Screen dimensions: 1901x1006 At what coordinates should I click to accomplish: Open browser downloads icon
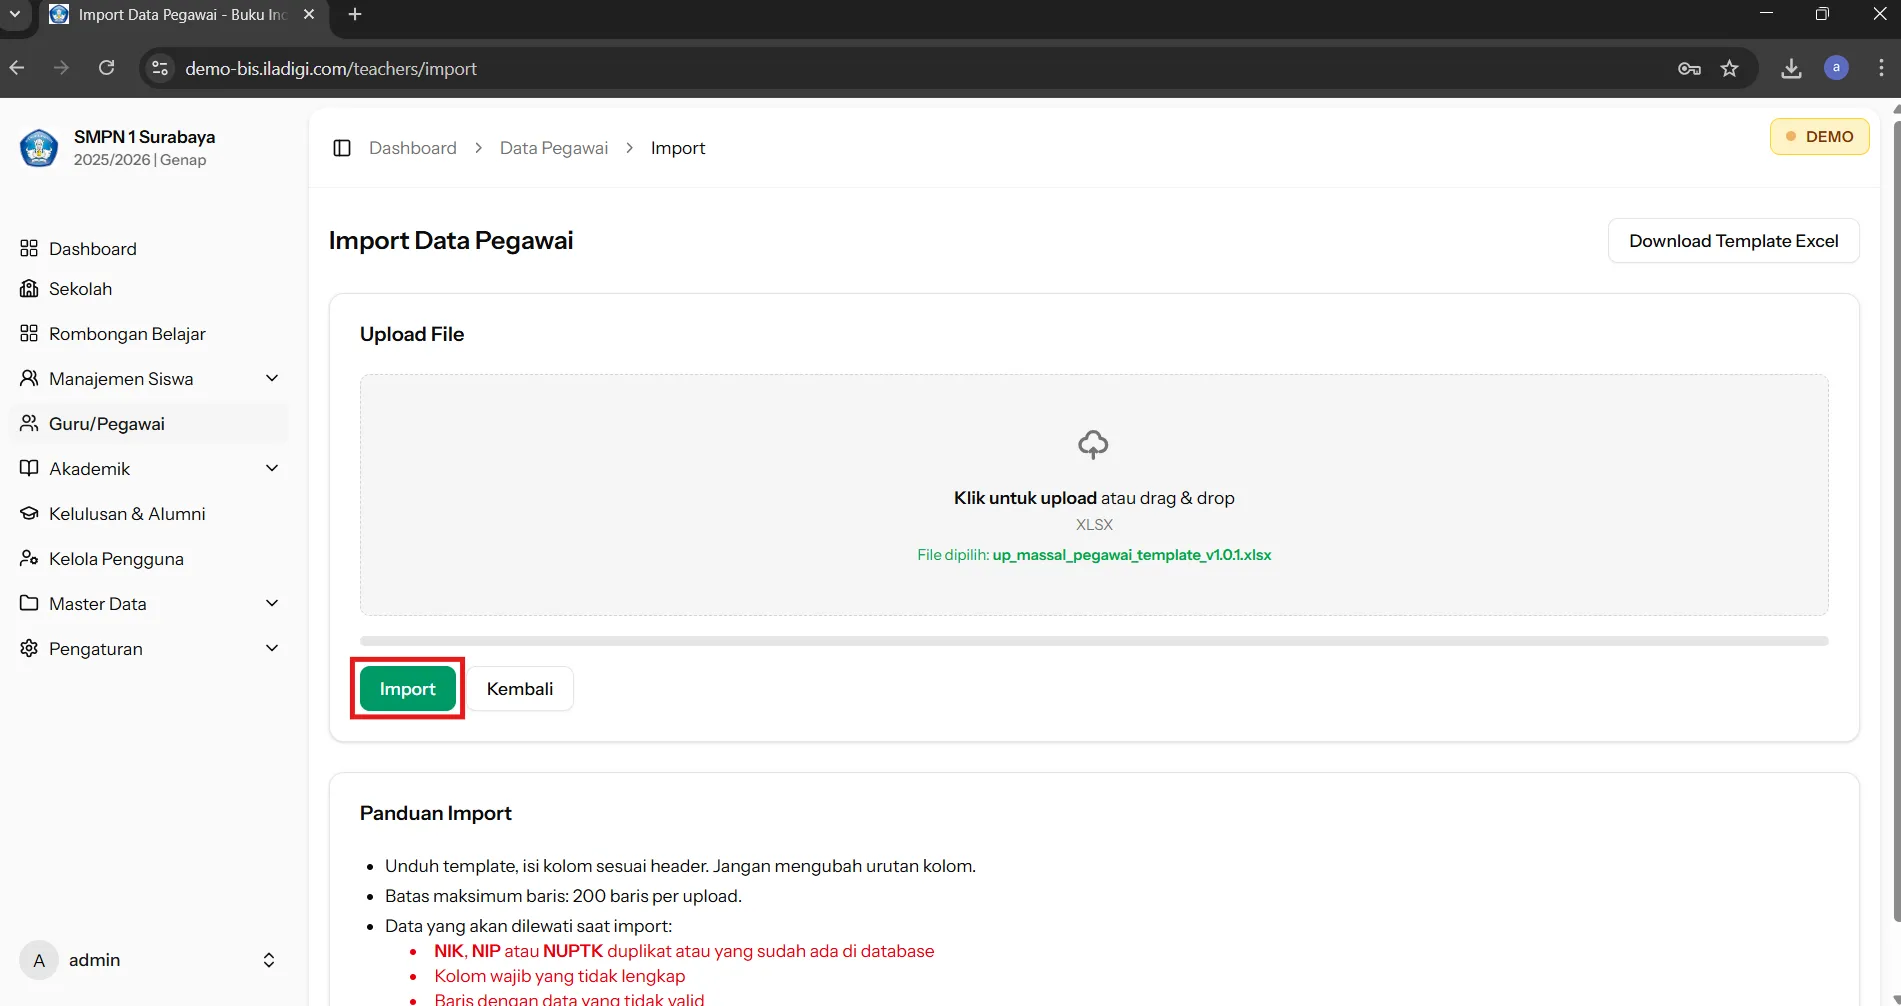tap(1791, 68)
